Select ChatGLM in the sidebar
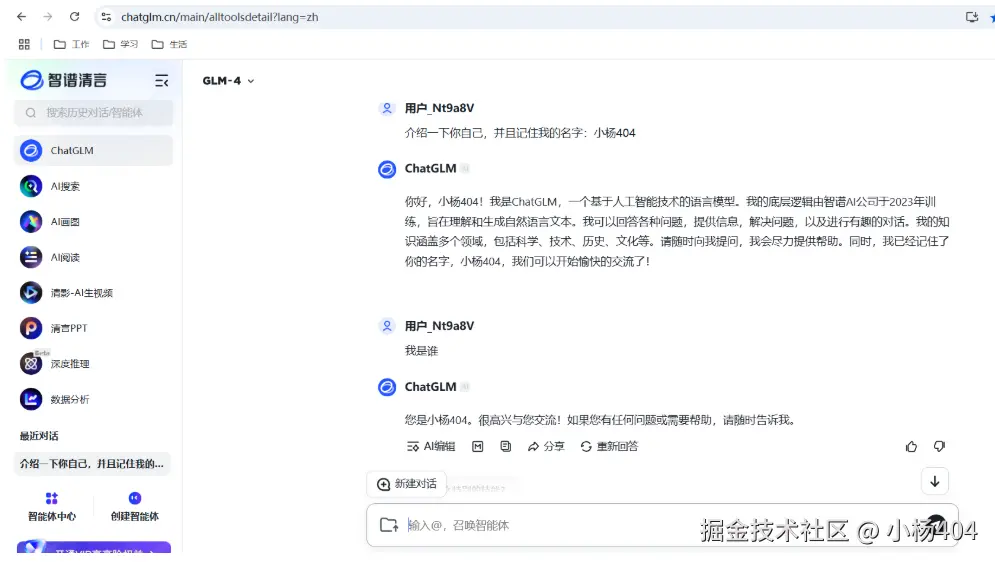Viewport: 995px width, 562px height. tap(93, 150)
